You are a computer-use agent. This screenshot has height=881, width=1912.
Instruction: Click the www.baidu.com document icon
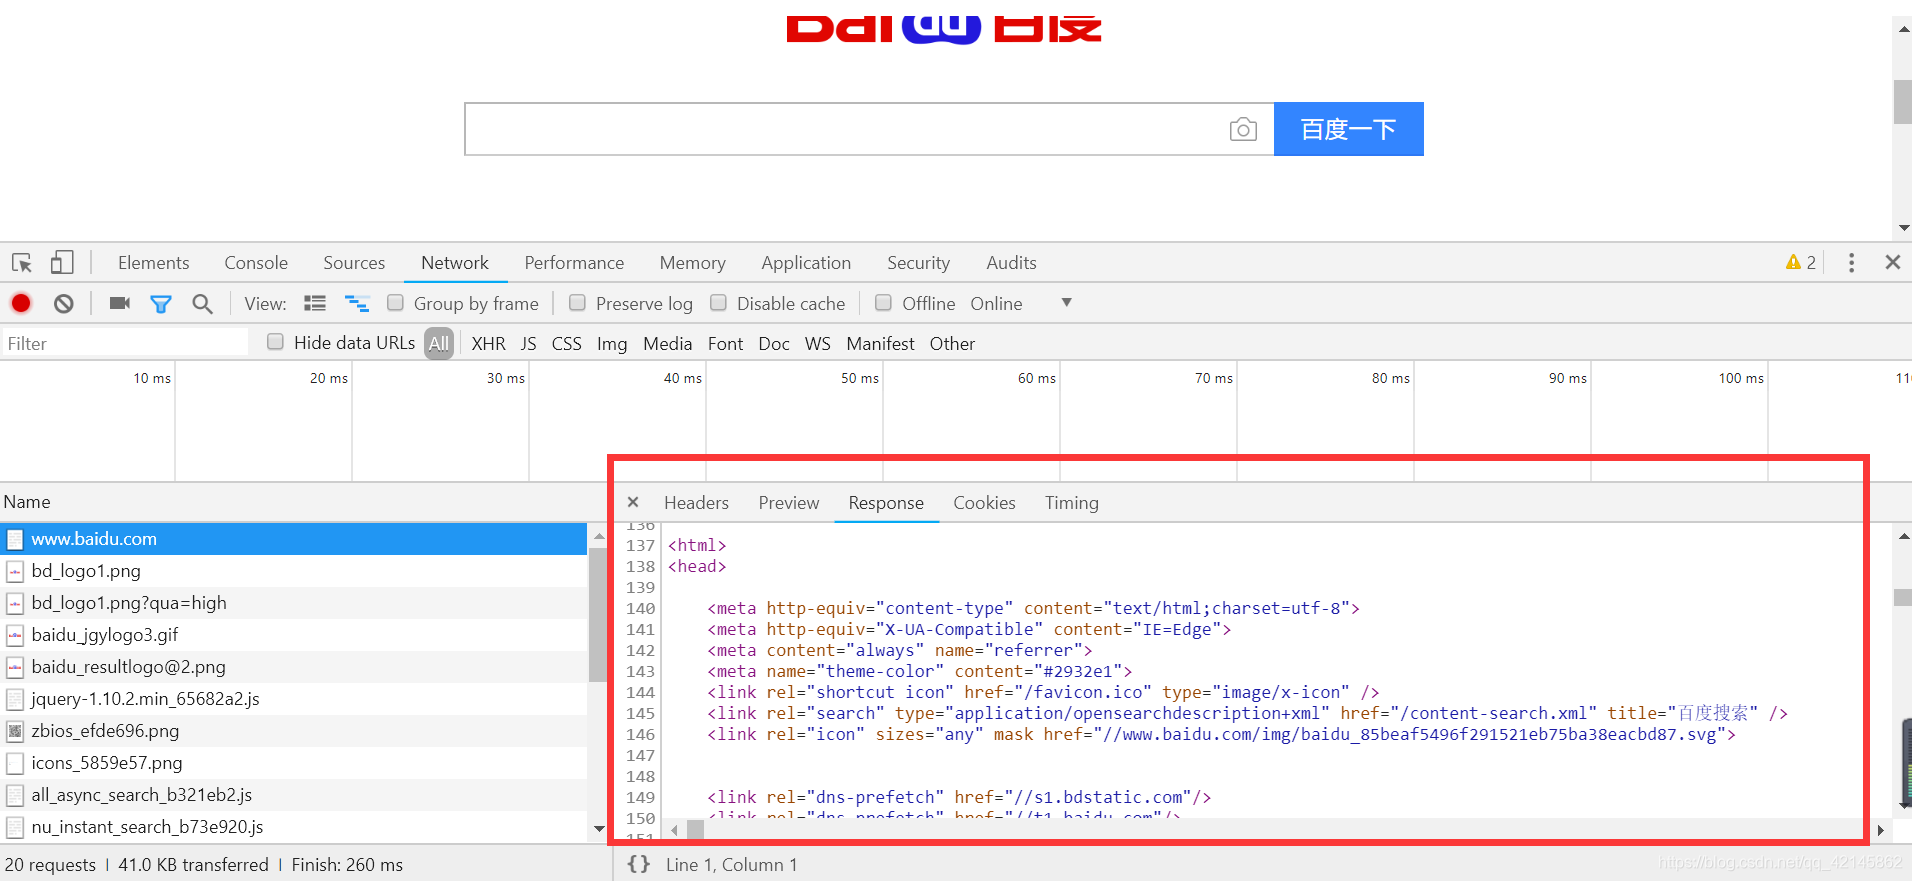(x=15, y=539)
